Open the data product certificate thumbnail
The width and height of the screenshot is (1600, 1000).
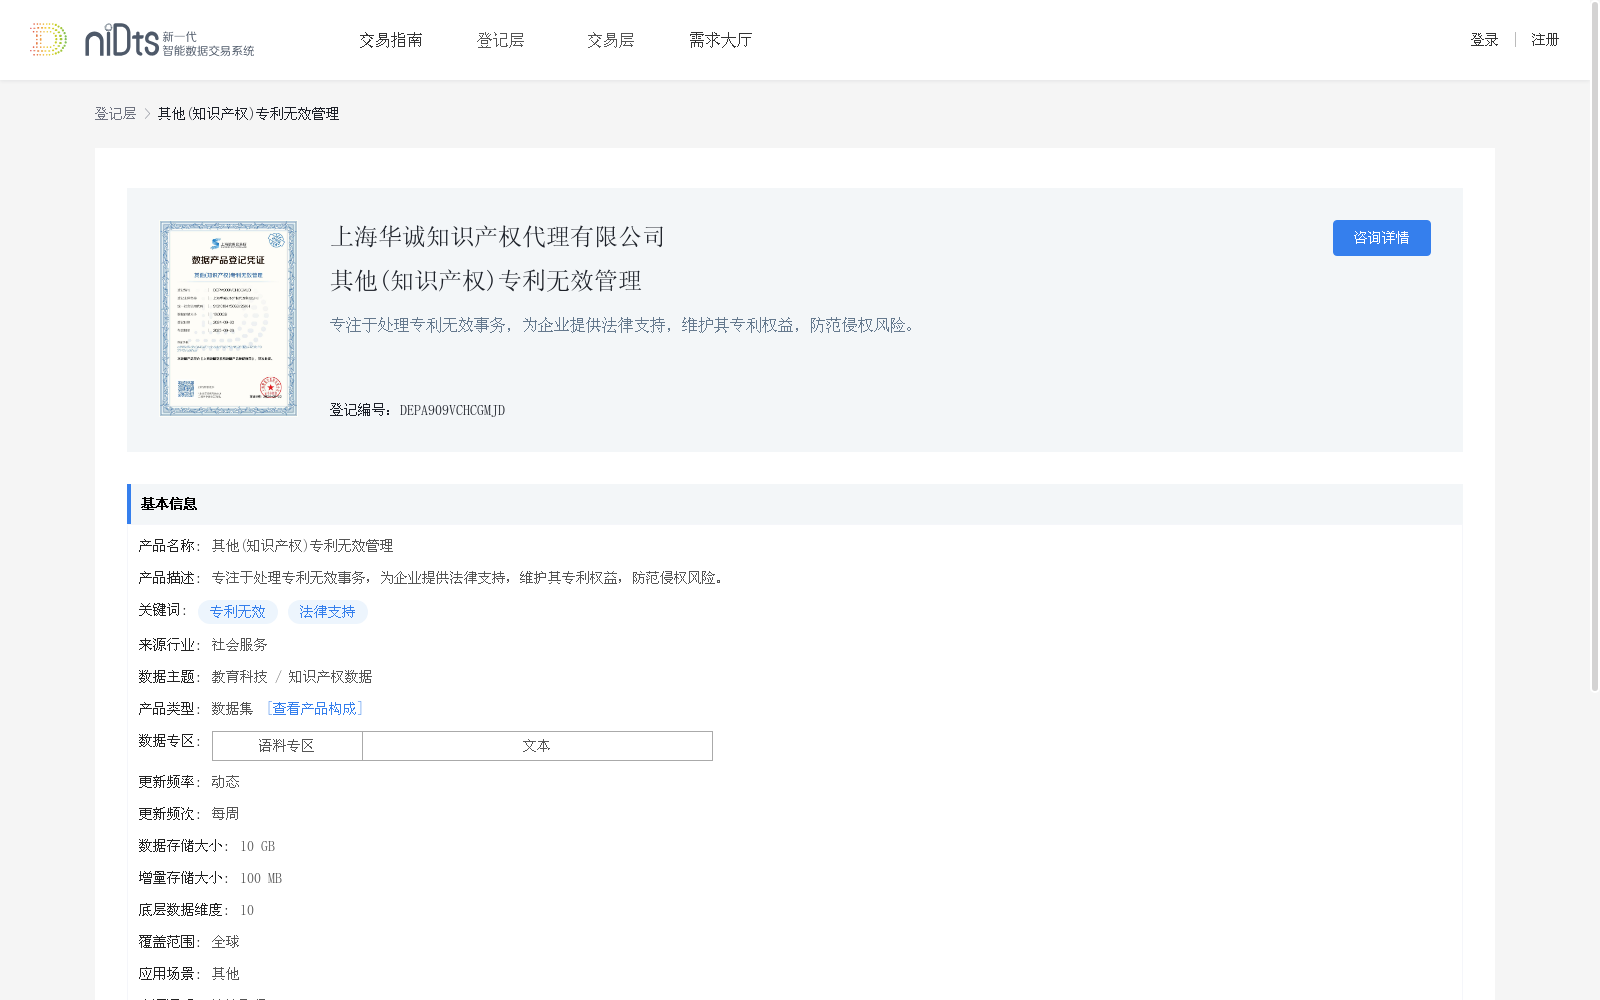(228, 318)
